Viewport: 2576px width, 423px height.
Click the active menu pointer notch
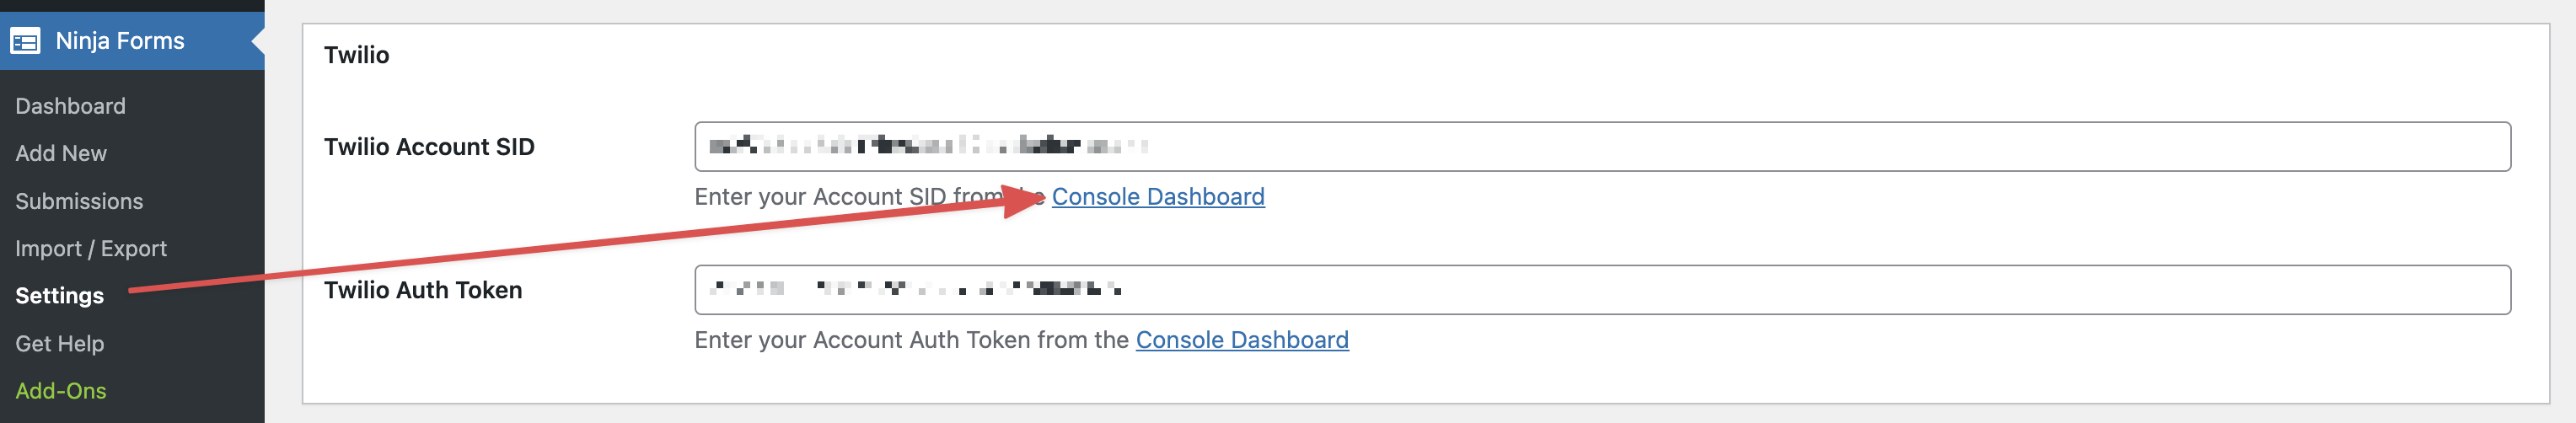click(258, 41)
